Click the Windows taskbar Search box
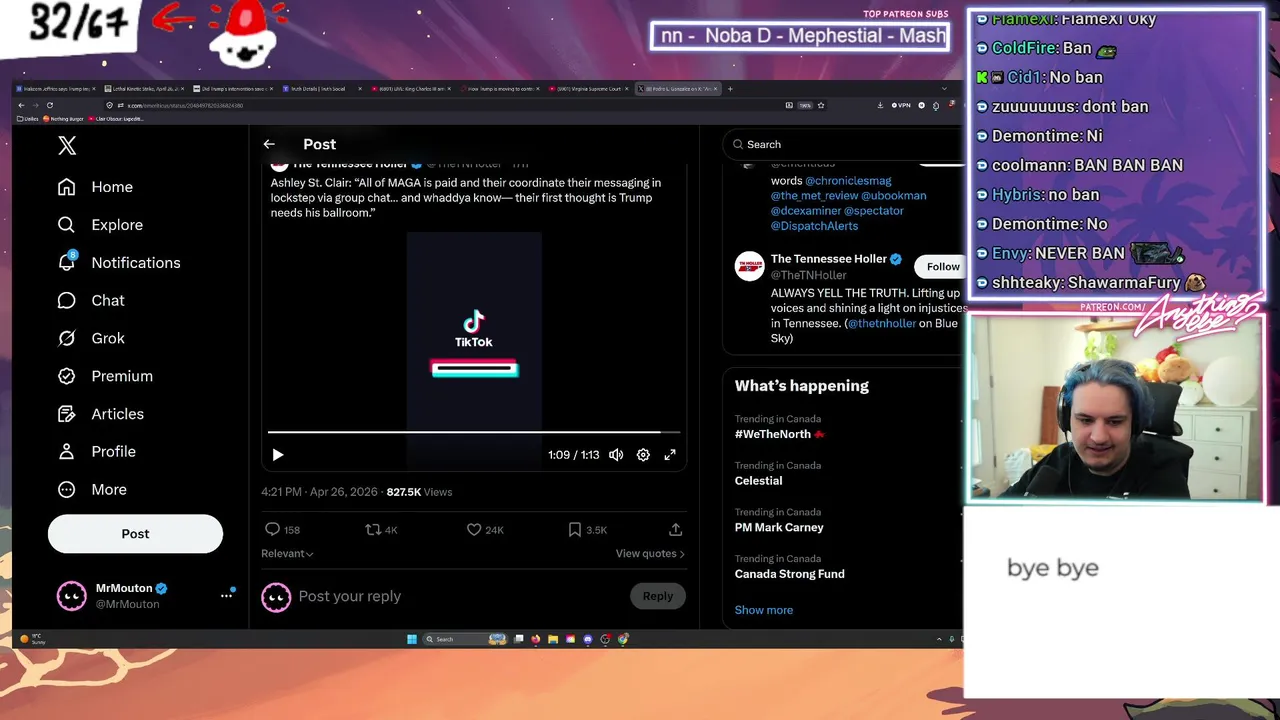 coord(465,639)
